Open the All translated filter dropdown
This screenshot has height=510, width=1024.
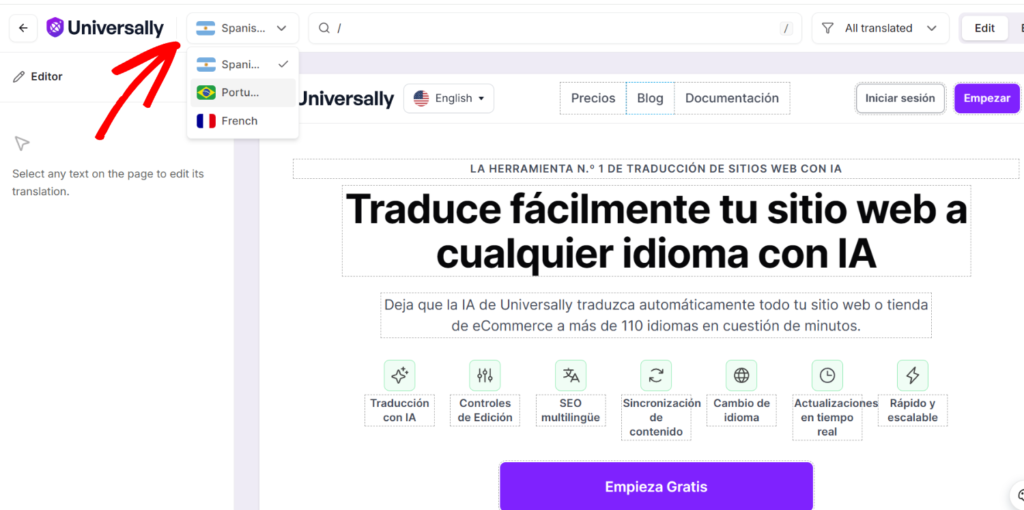click(880, 28)
